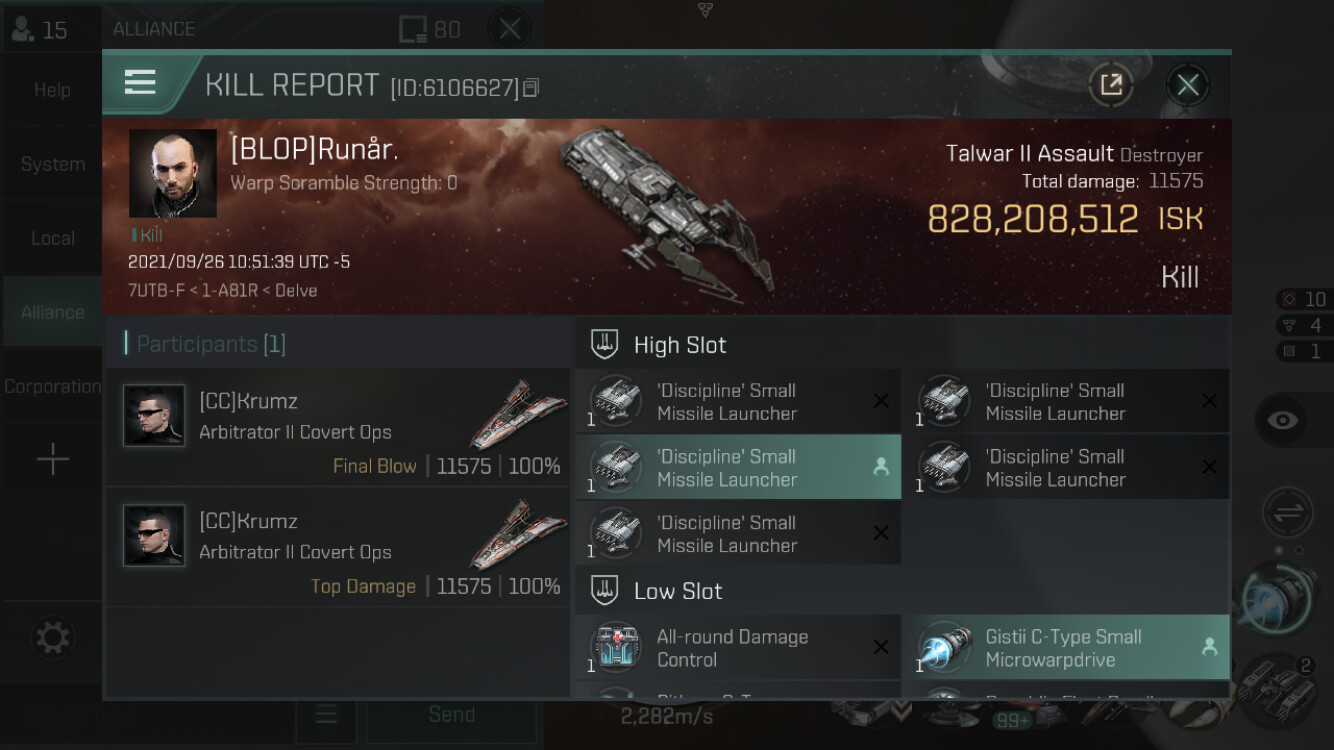Open chat settings gear icon

(x=52, y=638)
